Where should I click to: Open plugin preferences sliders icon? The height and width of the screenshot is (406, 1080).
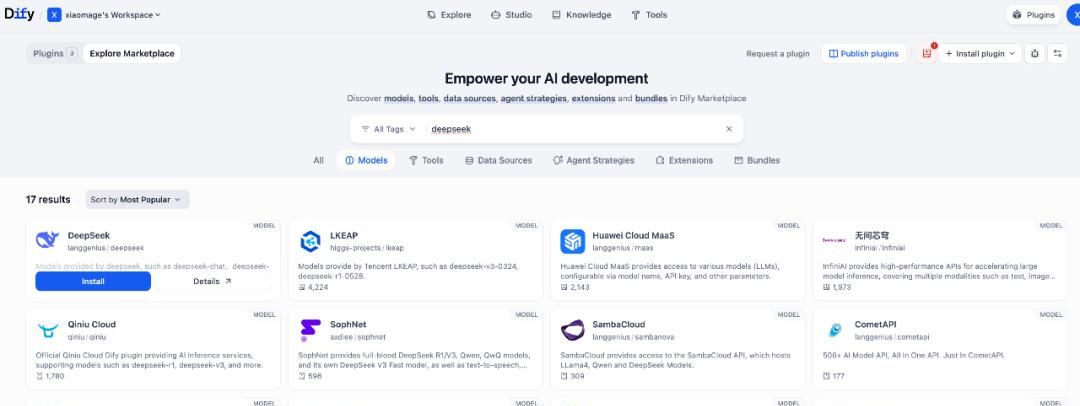click(1057, 53)
